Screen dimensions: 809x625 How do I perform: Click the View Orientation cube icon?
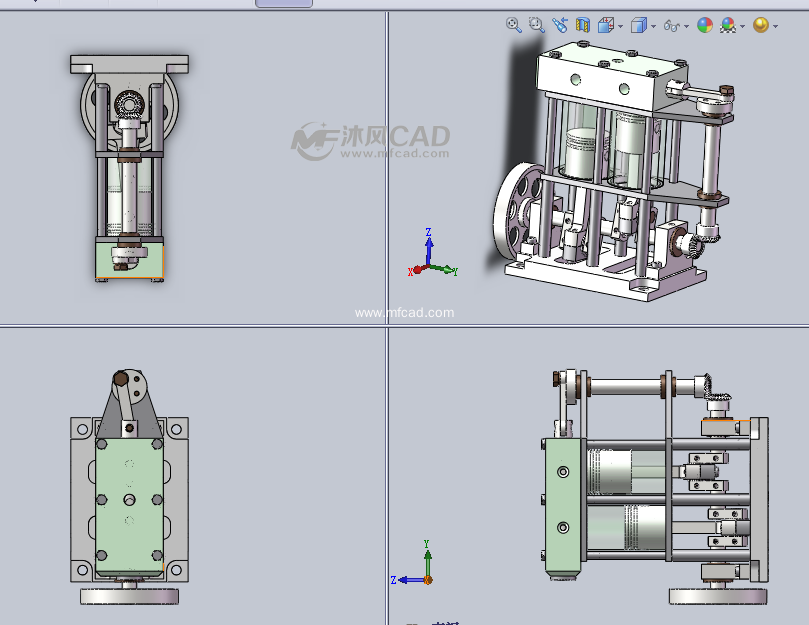click(x=606, y=25)
